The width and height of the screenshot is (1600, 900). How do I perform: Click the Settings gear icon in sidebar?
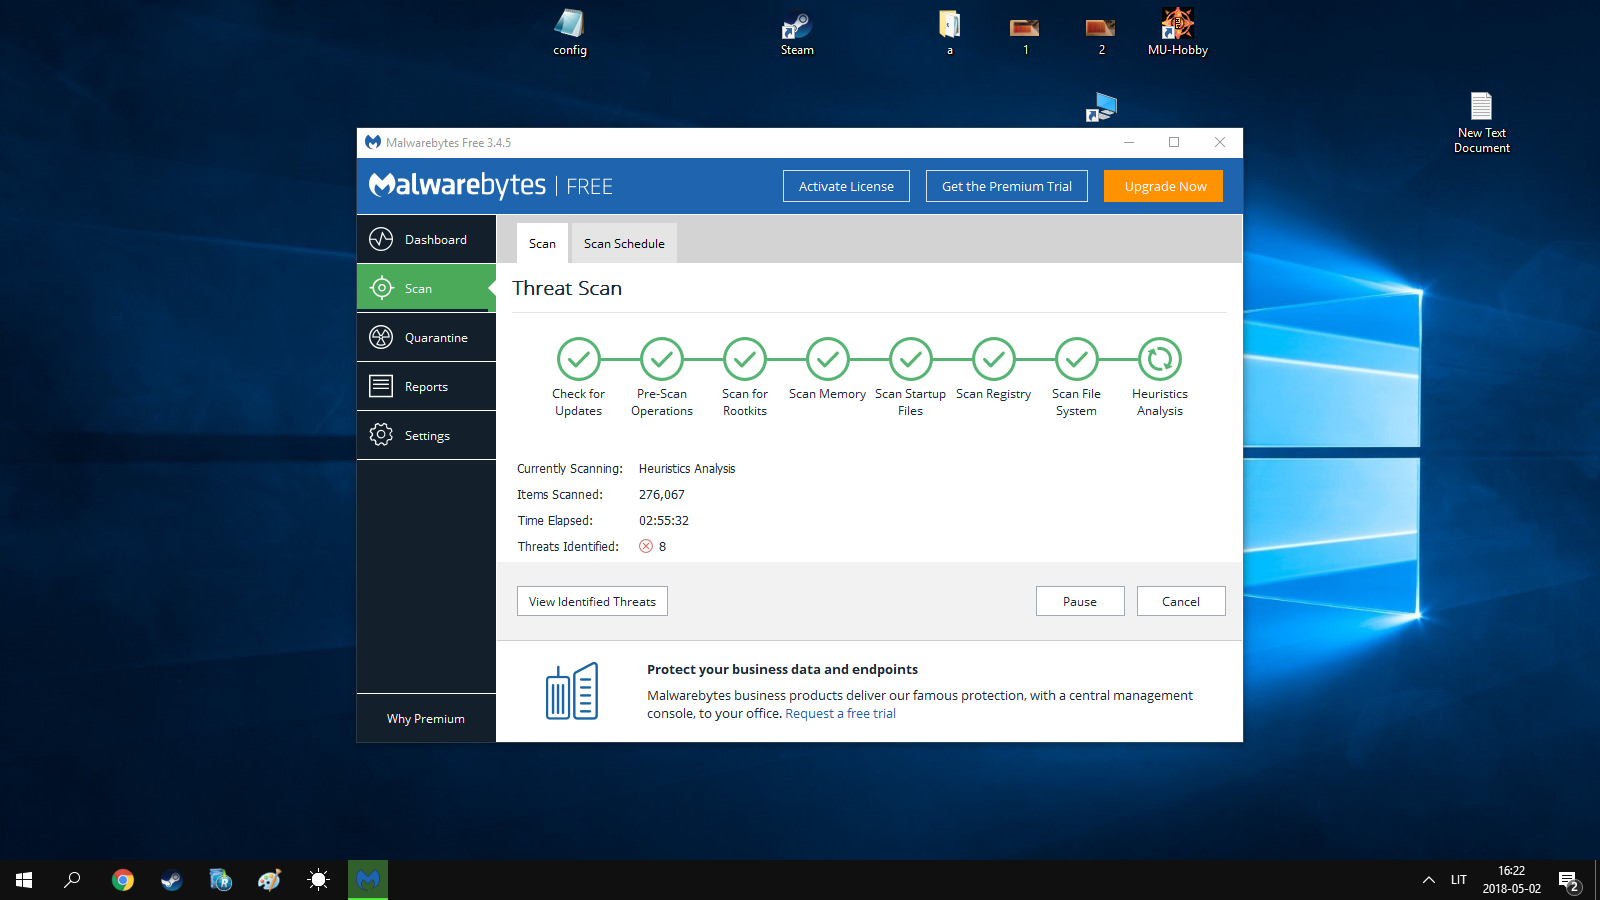click(x=381, y=435)
